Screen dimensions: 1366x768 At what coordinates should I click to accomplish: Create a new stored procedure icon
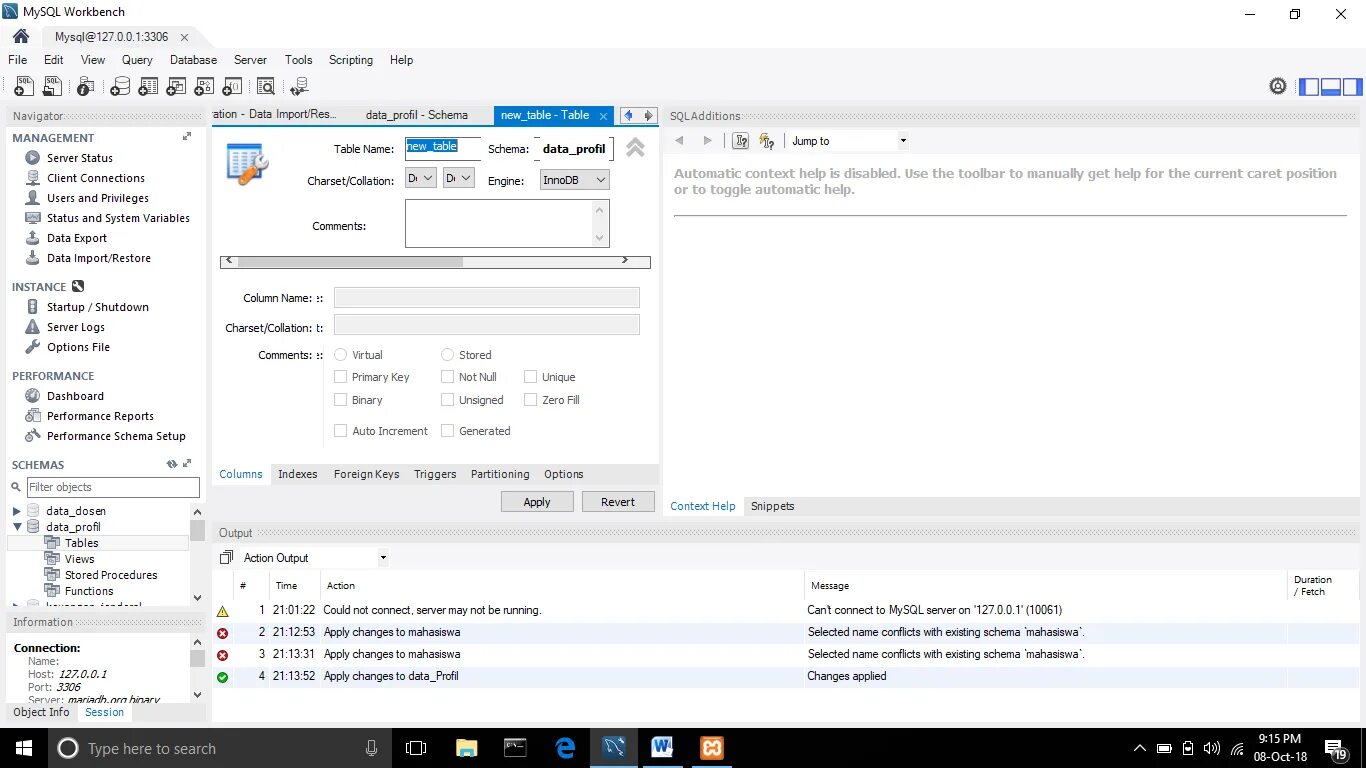pyautogui.click(x=204, y=87)
